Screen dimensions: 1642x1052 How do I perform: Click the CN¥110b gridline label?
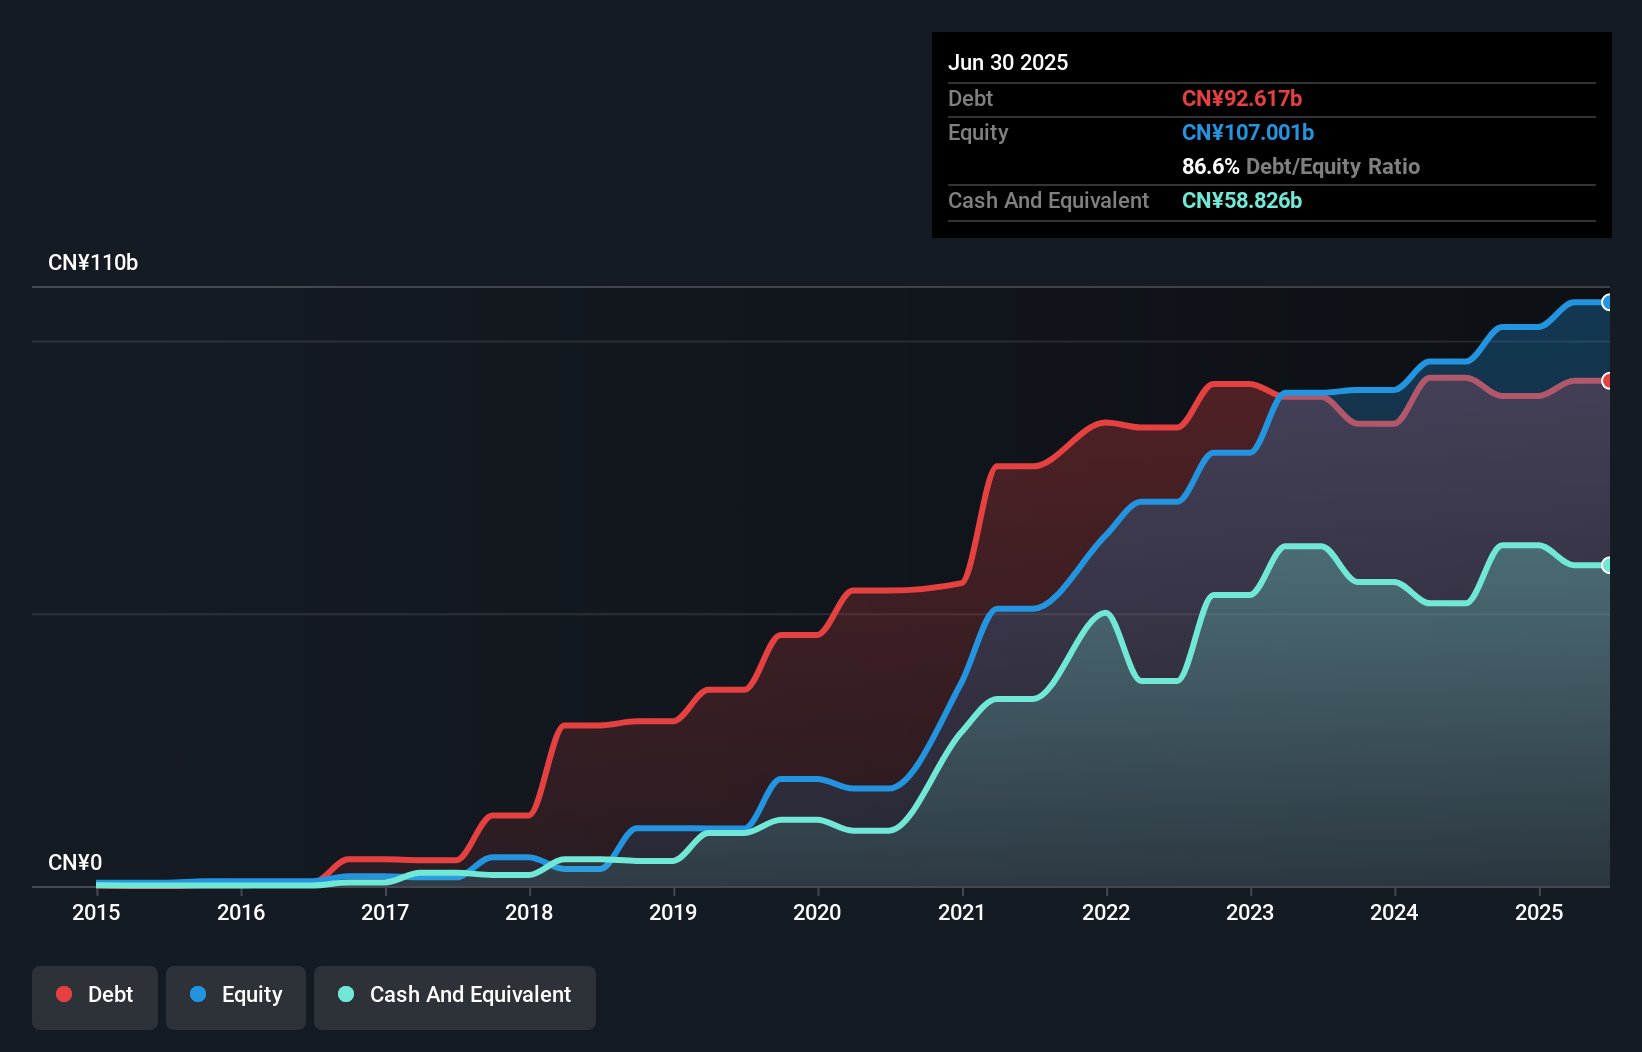(94, 262)
